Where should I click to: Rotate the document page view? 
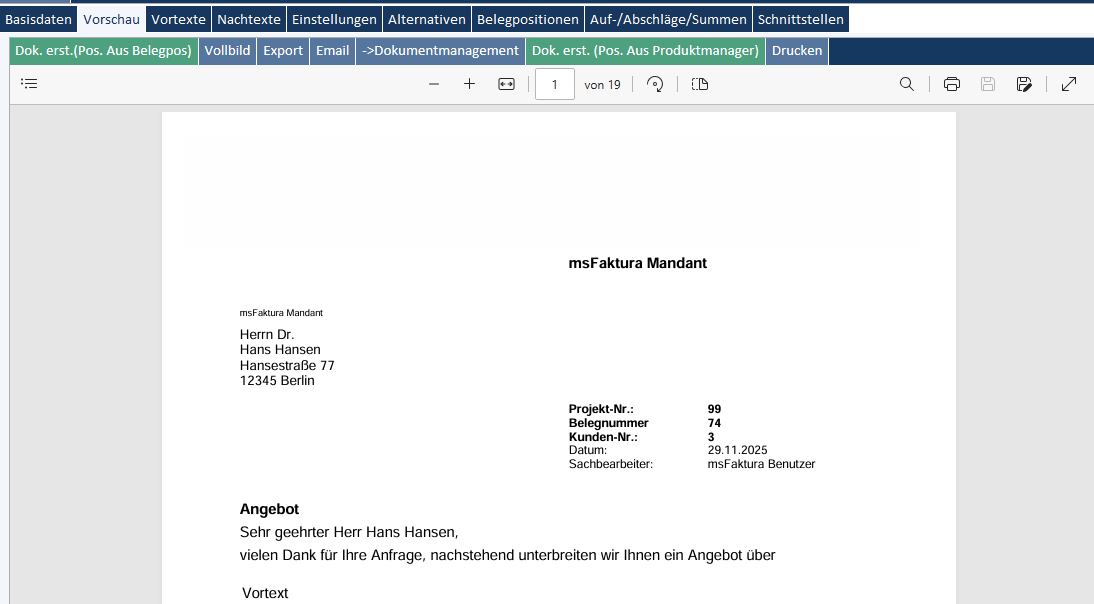point(656,84)
